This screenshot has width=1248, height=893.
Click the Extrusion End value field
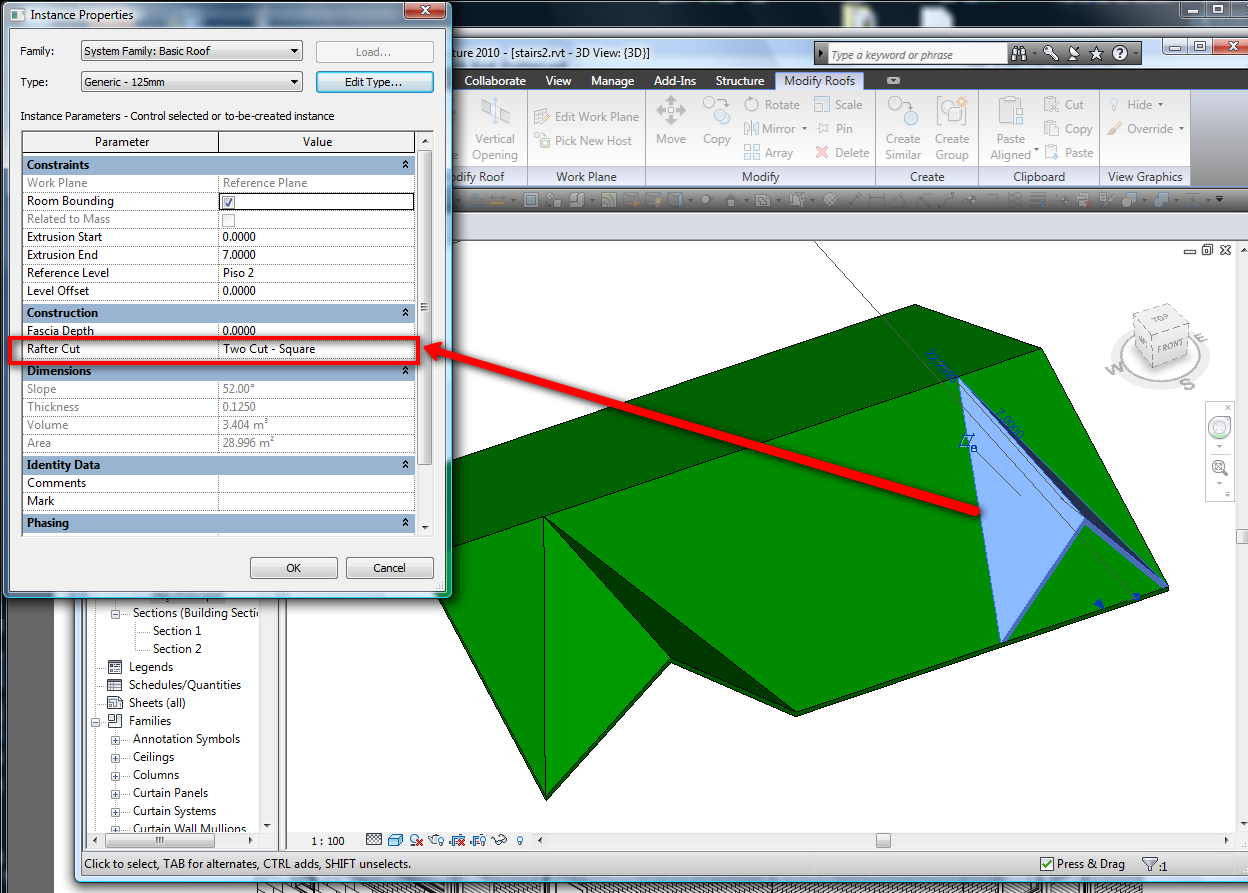pos(316,255)
